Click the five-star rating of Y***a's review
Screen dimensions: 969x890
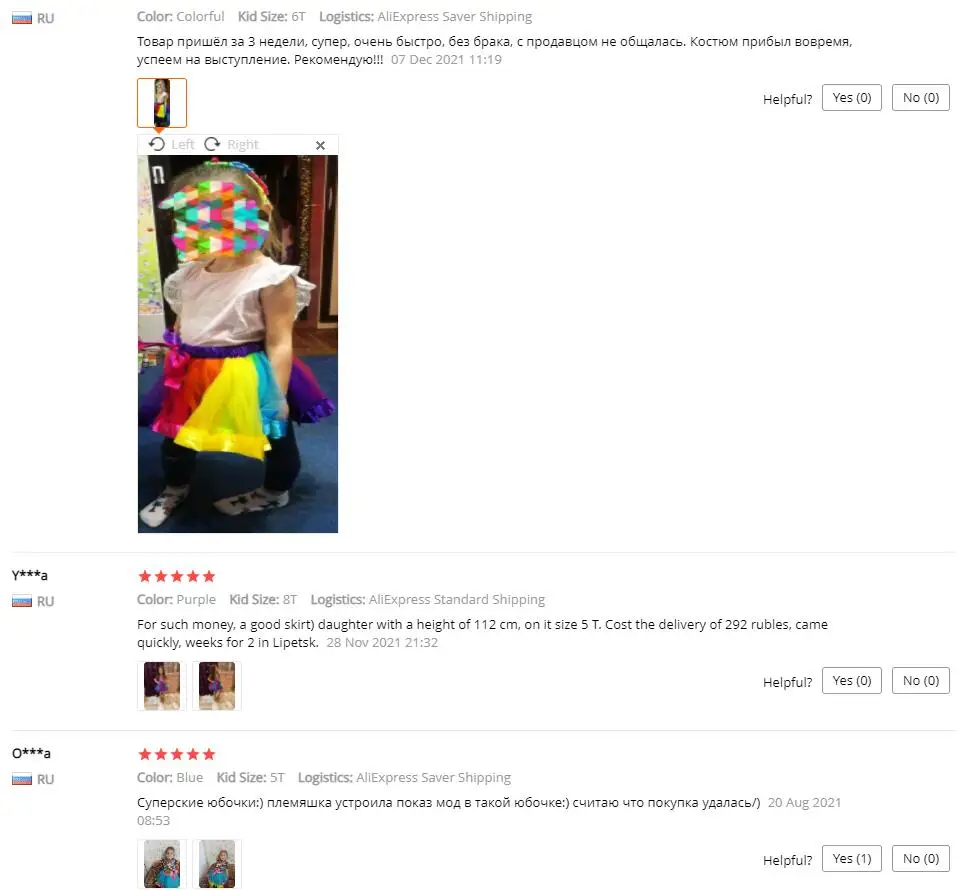[x=177, y=577]
